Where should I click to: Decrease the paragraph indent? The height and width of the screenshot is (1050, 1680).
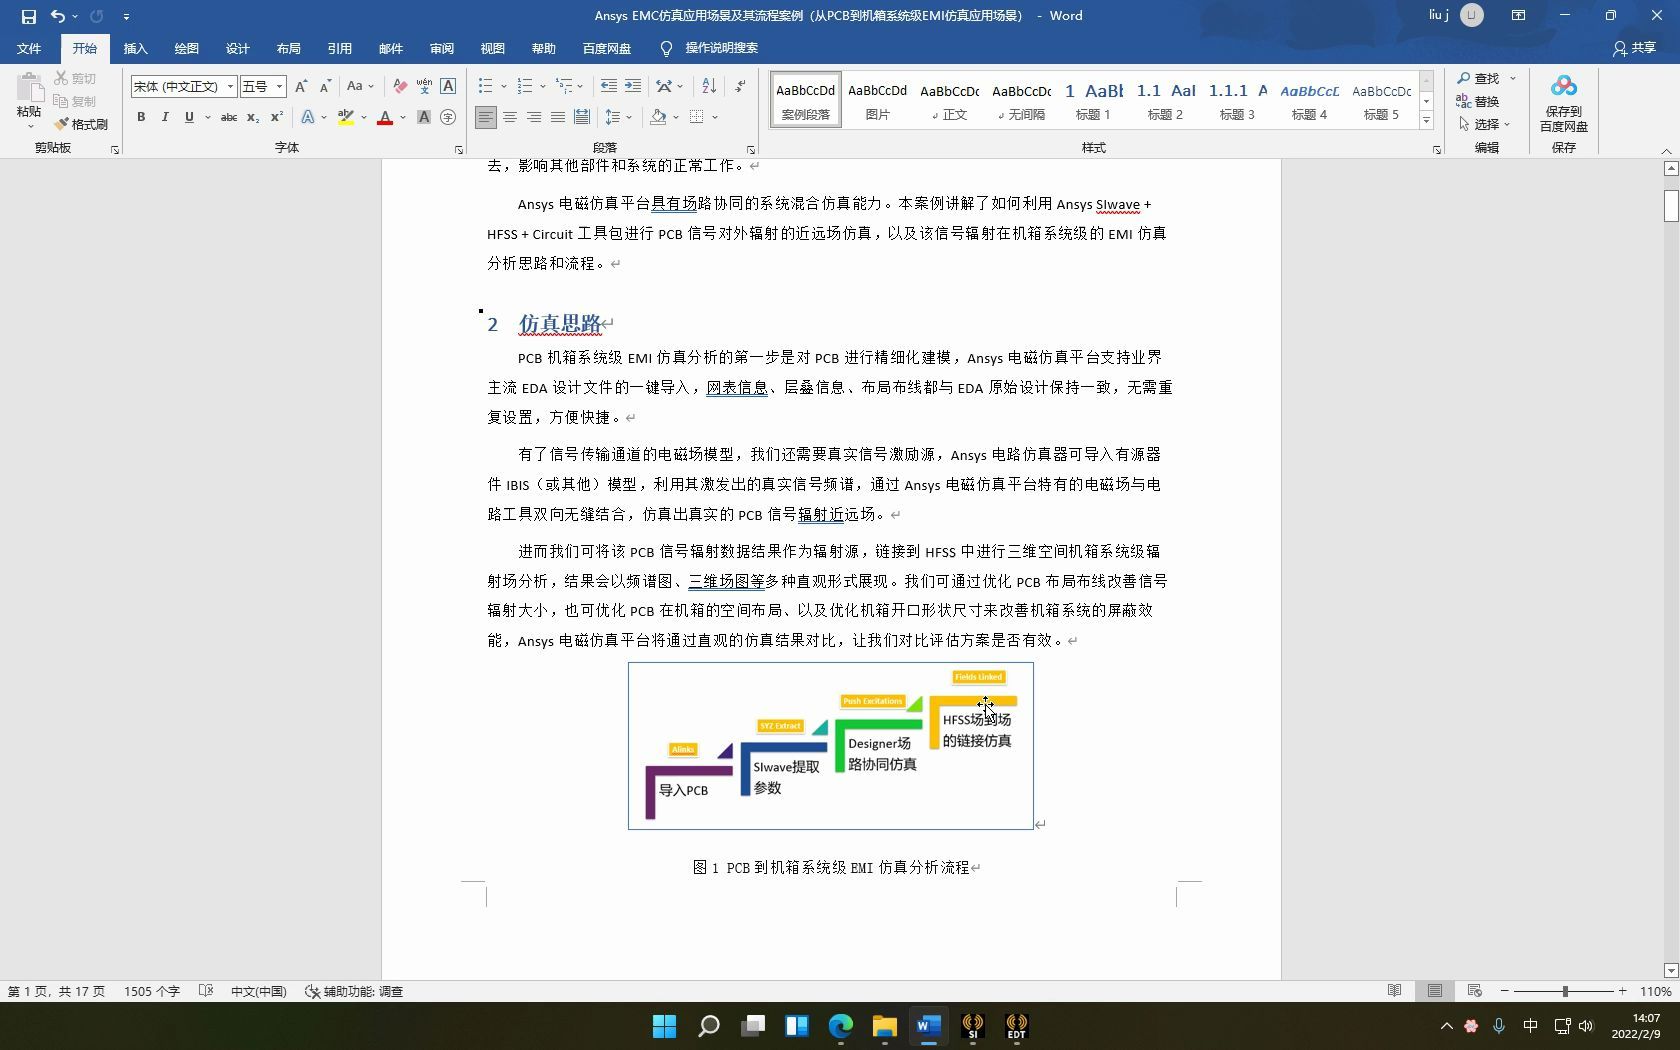coord(608,86)
